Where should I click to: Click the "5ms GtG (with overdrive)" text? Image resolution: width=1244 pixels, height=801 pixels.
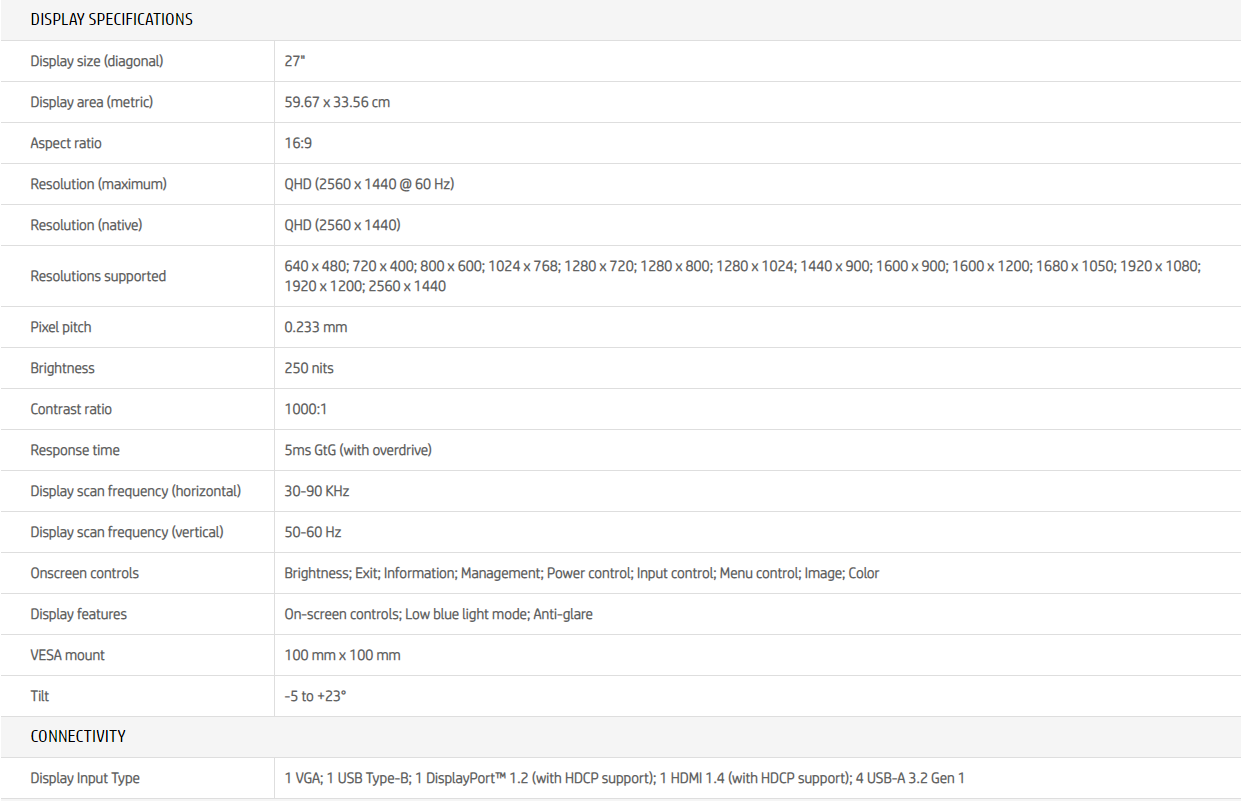point(358,450)
